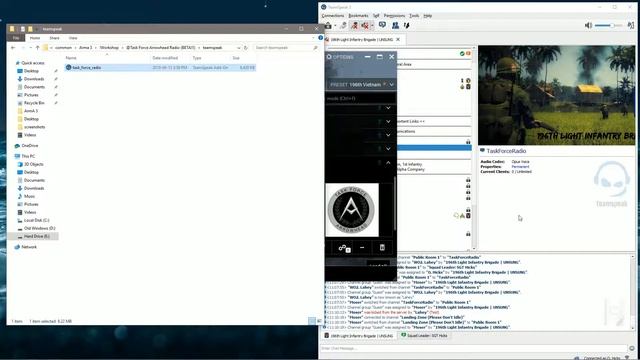The width and height of the screenshot is (640, 360).
Task: Click the channel list vertical scrollbar
Action: point(474,149)
